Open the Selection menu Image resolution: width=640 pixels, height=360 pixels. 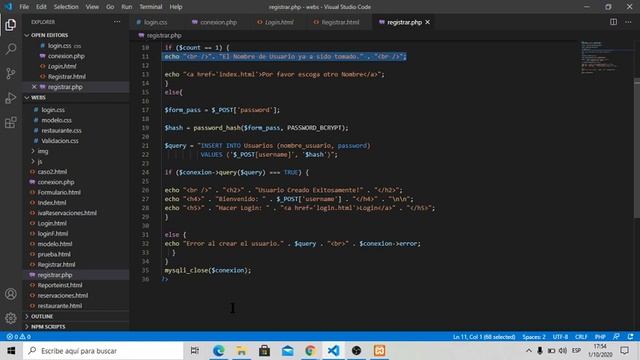click(66, 7)
